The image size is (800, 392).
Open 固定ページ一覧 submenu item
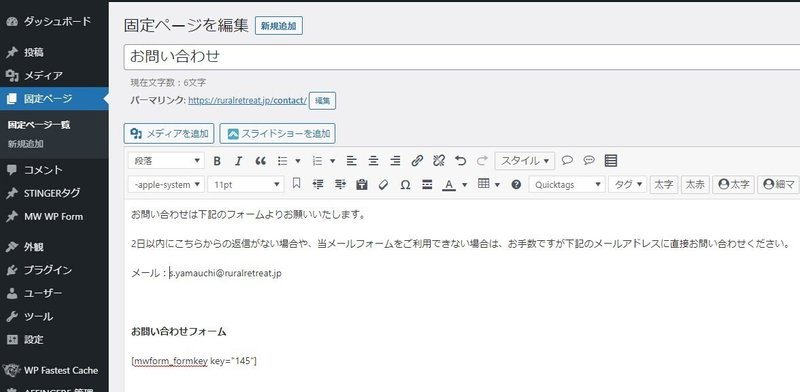(39, 125)
